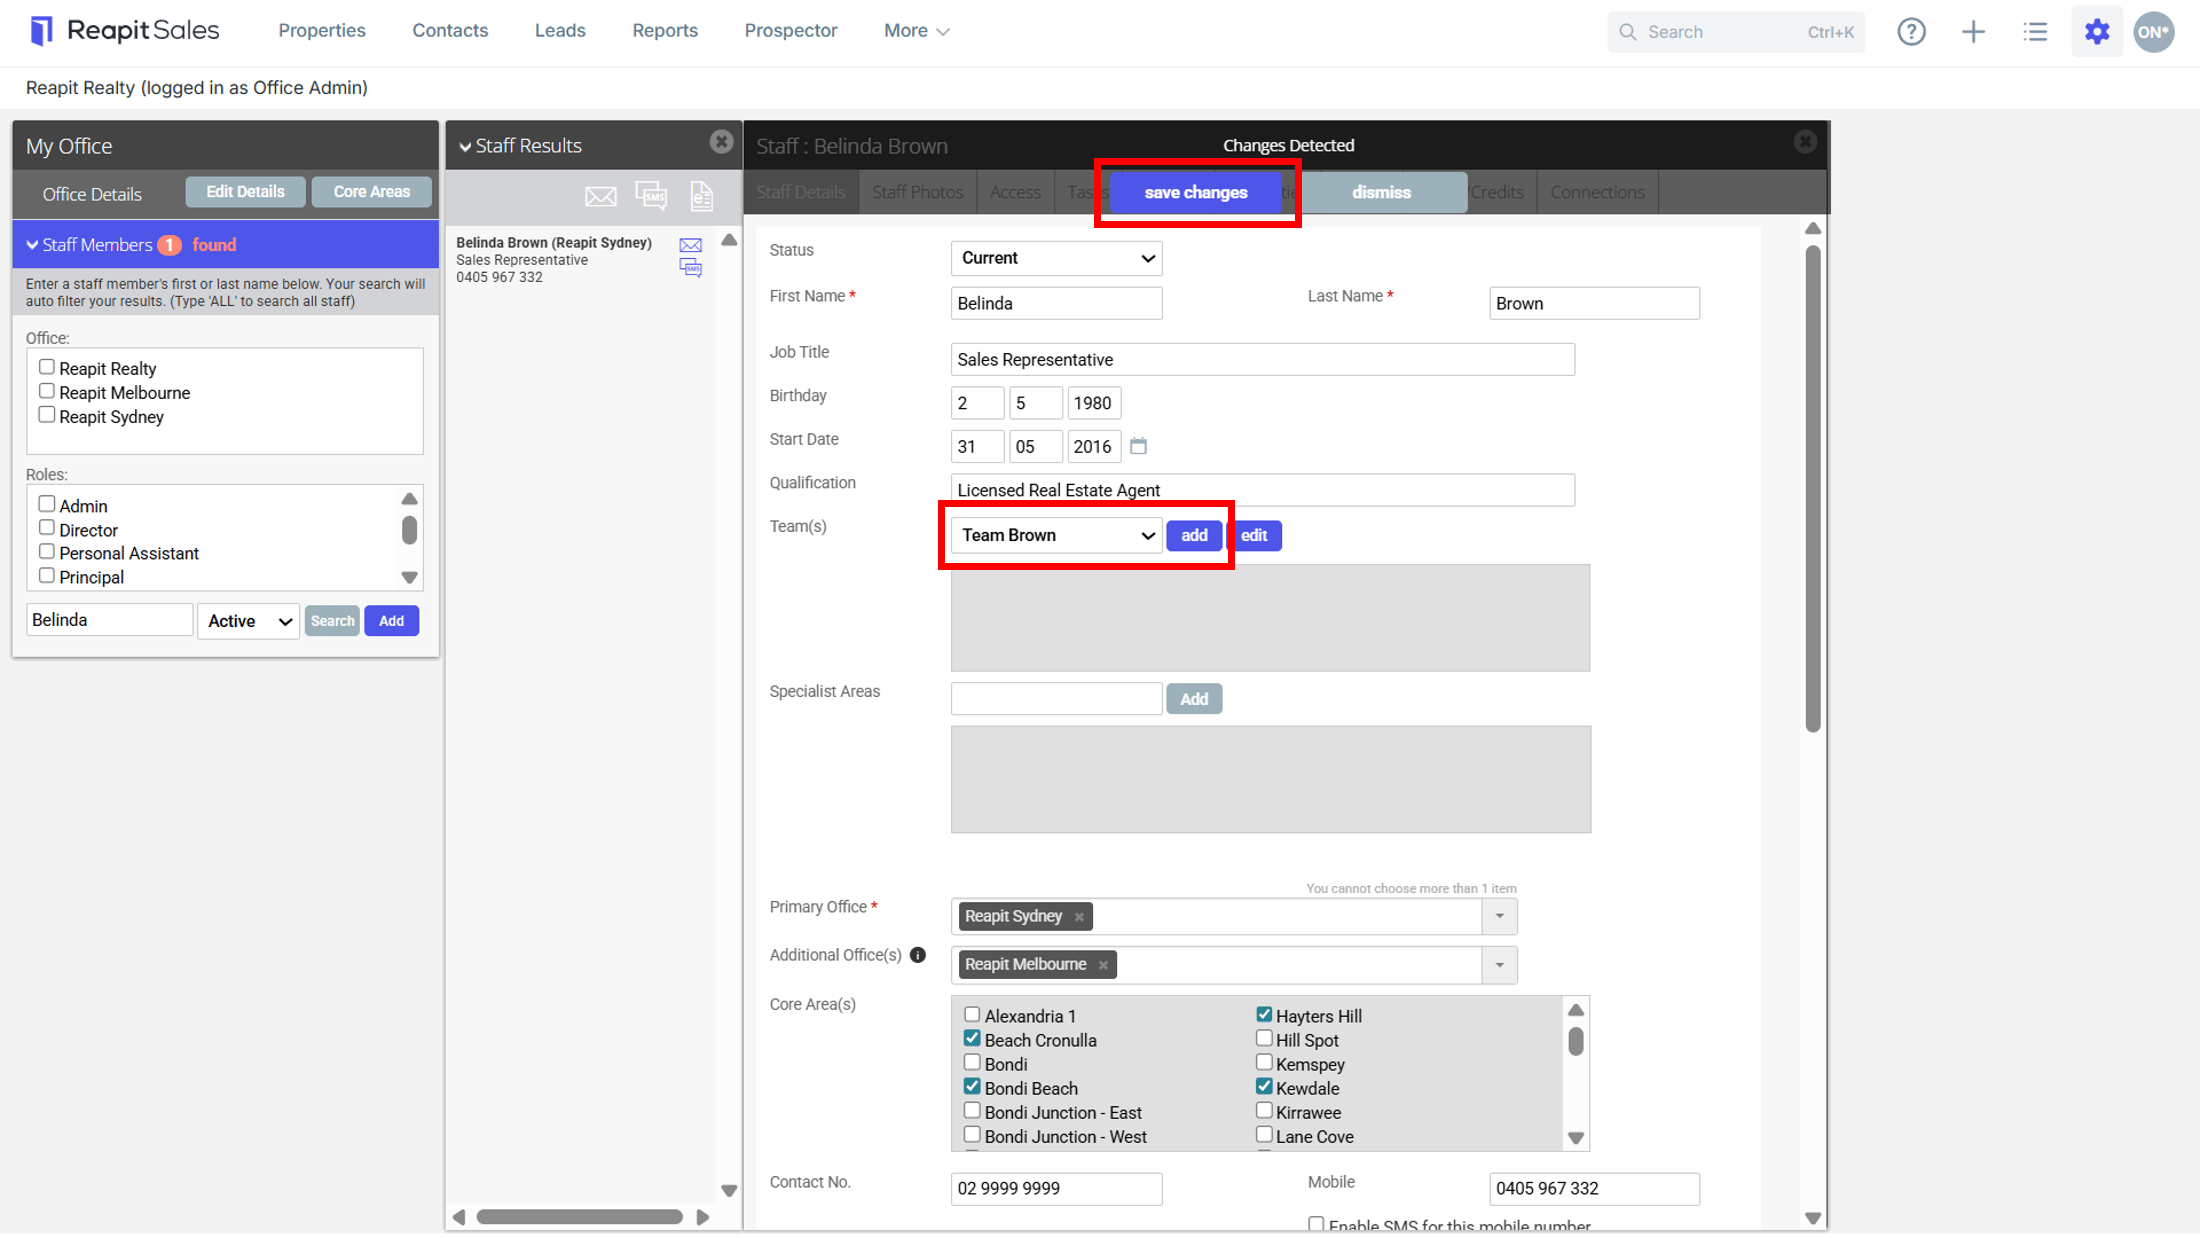Open the Team Brown dropdown

[x=1056, y=536]
